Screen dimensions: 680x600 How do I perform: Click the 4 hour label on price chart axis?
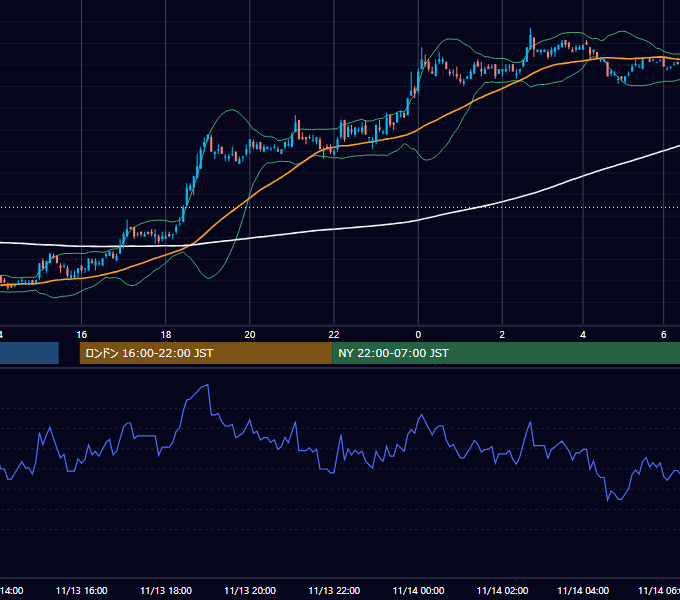583,335
